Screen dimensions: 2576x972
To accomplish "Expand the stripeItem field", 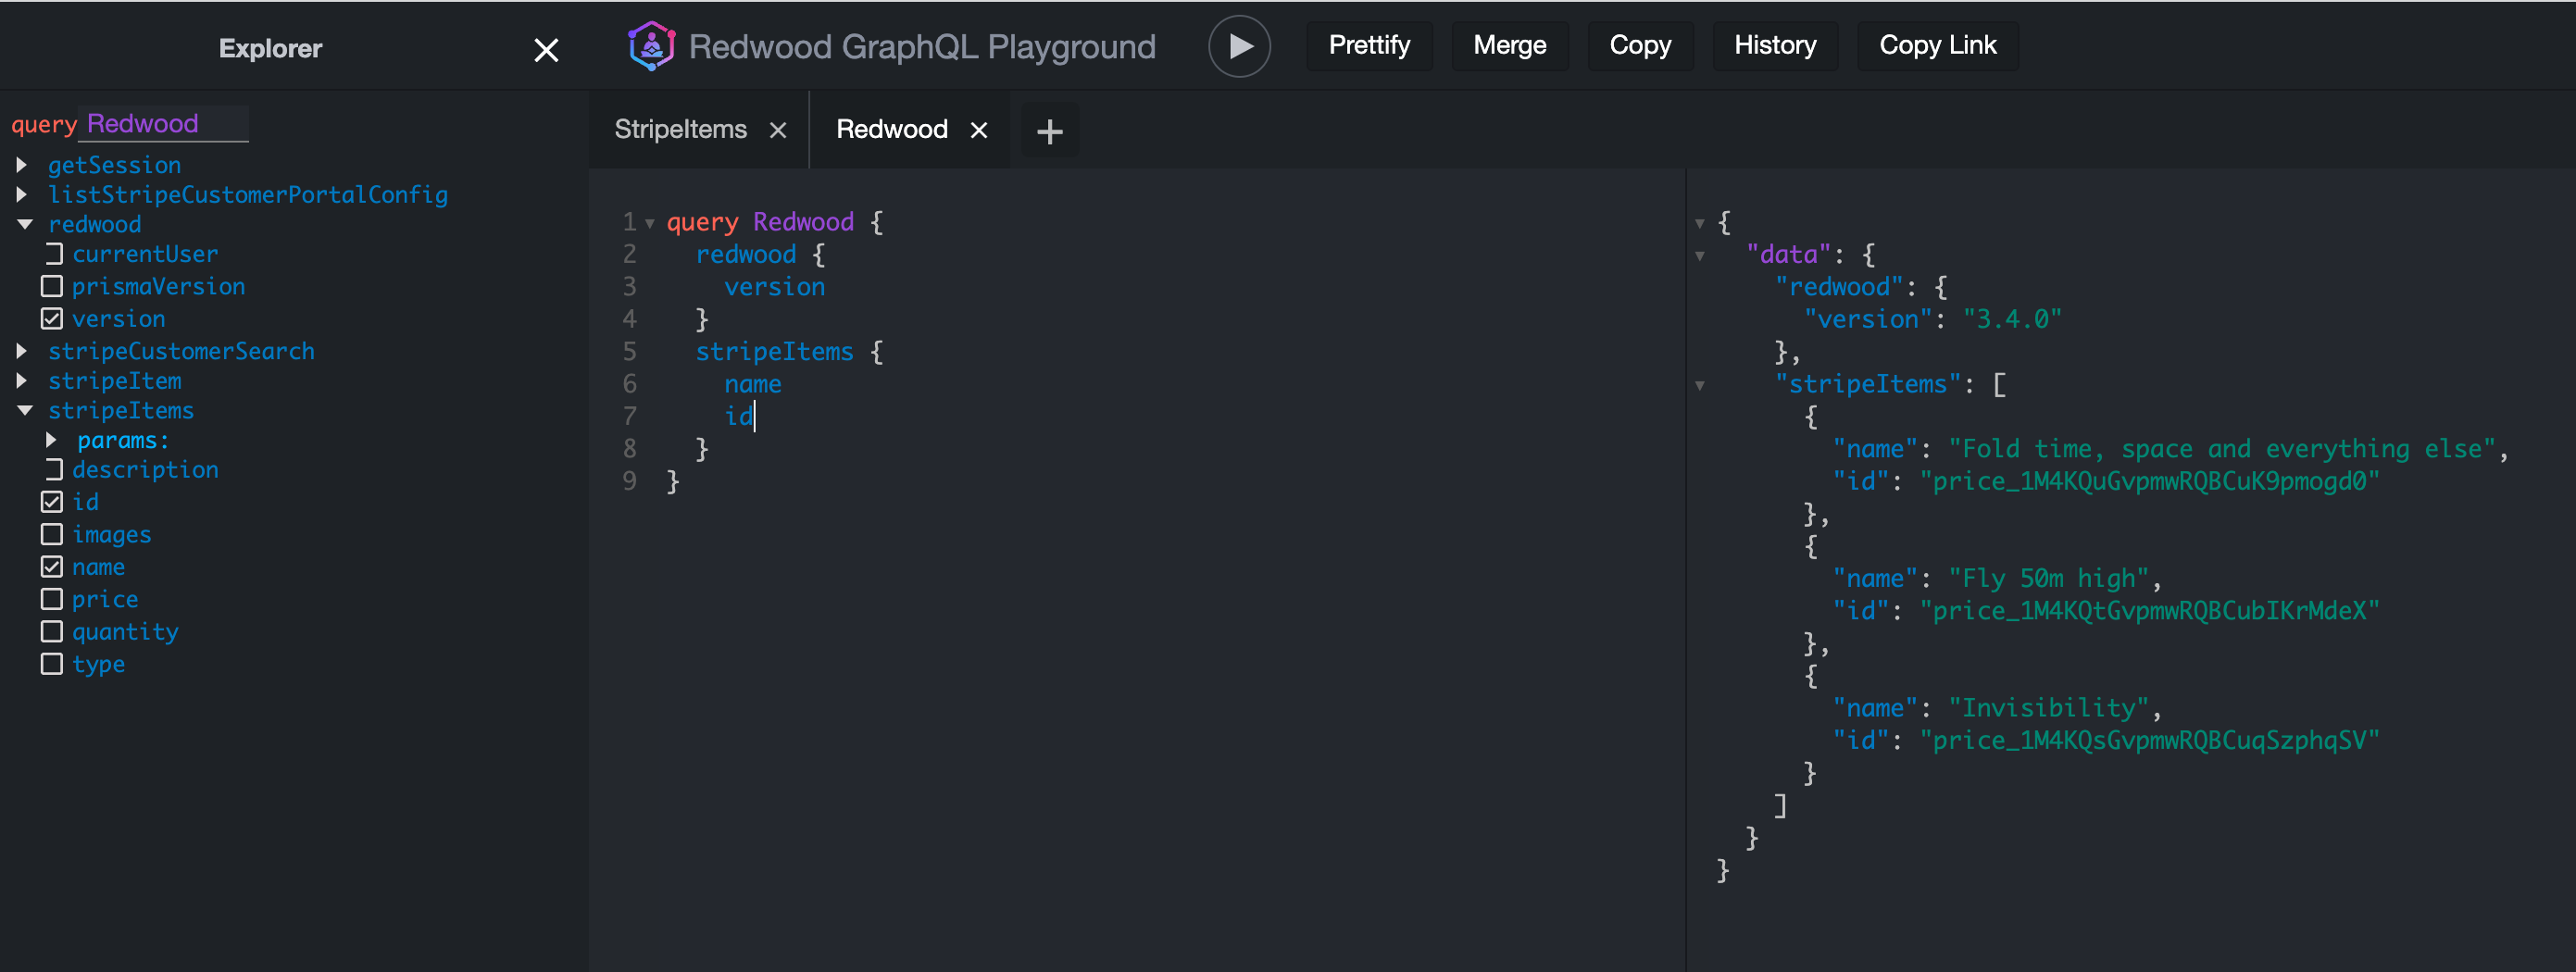I will click(x=21, y=381).
